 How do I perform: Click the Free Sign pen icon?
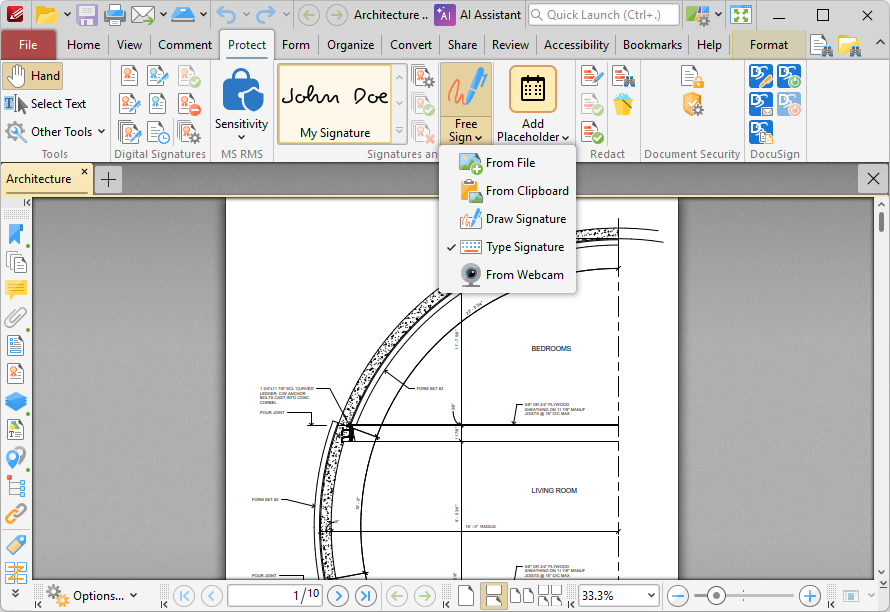466,89
